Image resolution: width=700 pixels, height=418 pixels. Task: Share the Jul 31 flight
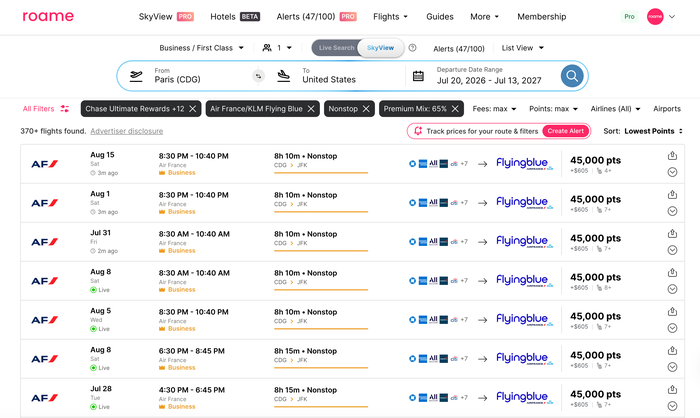pyautogui.click(x=672, y=233)
